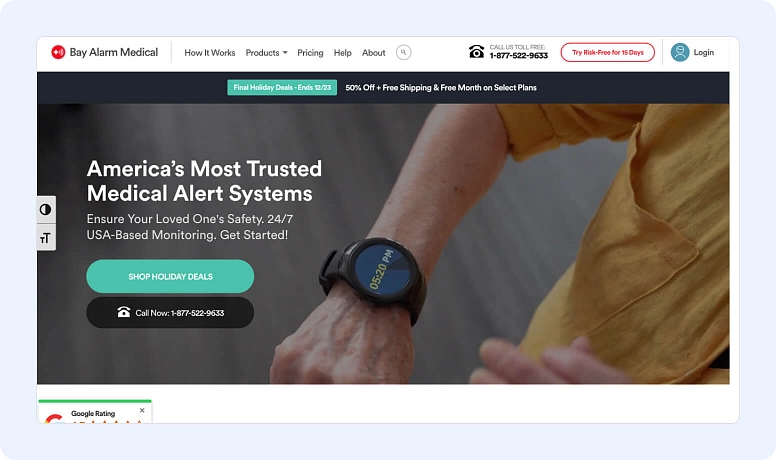
Task: Click the Final Holiday Deals teal badge
Action: 282,87
